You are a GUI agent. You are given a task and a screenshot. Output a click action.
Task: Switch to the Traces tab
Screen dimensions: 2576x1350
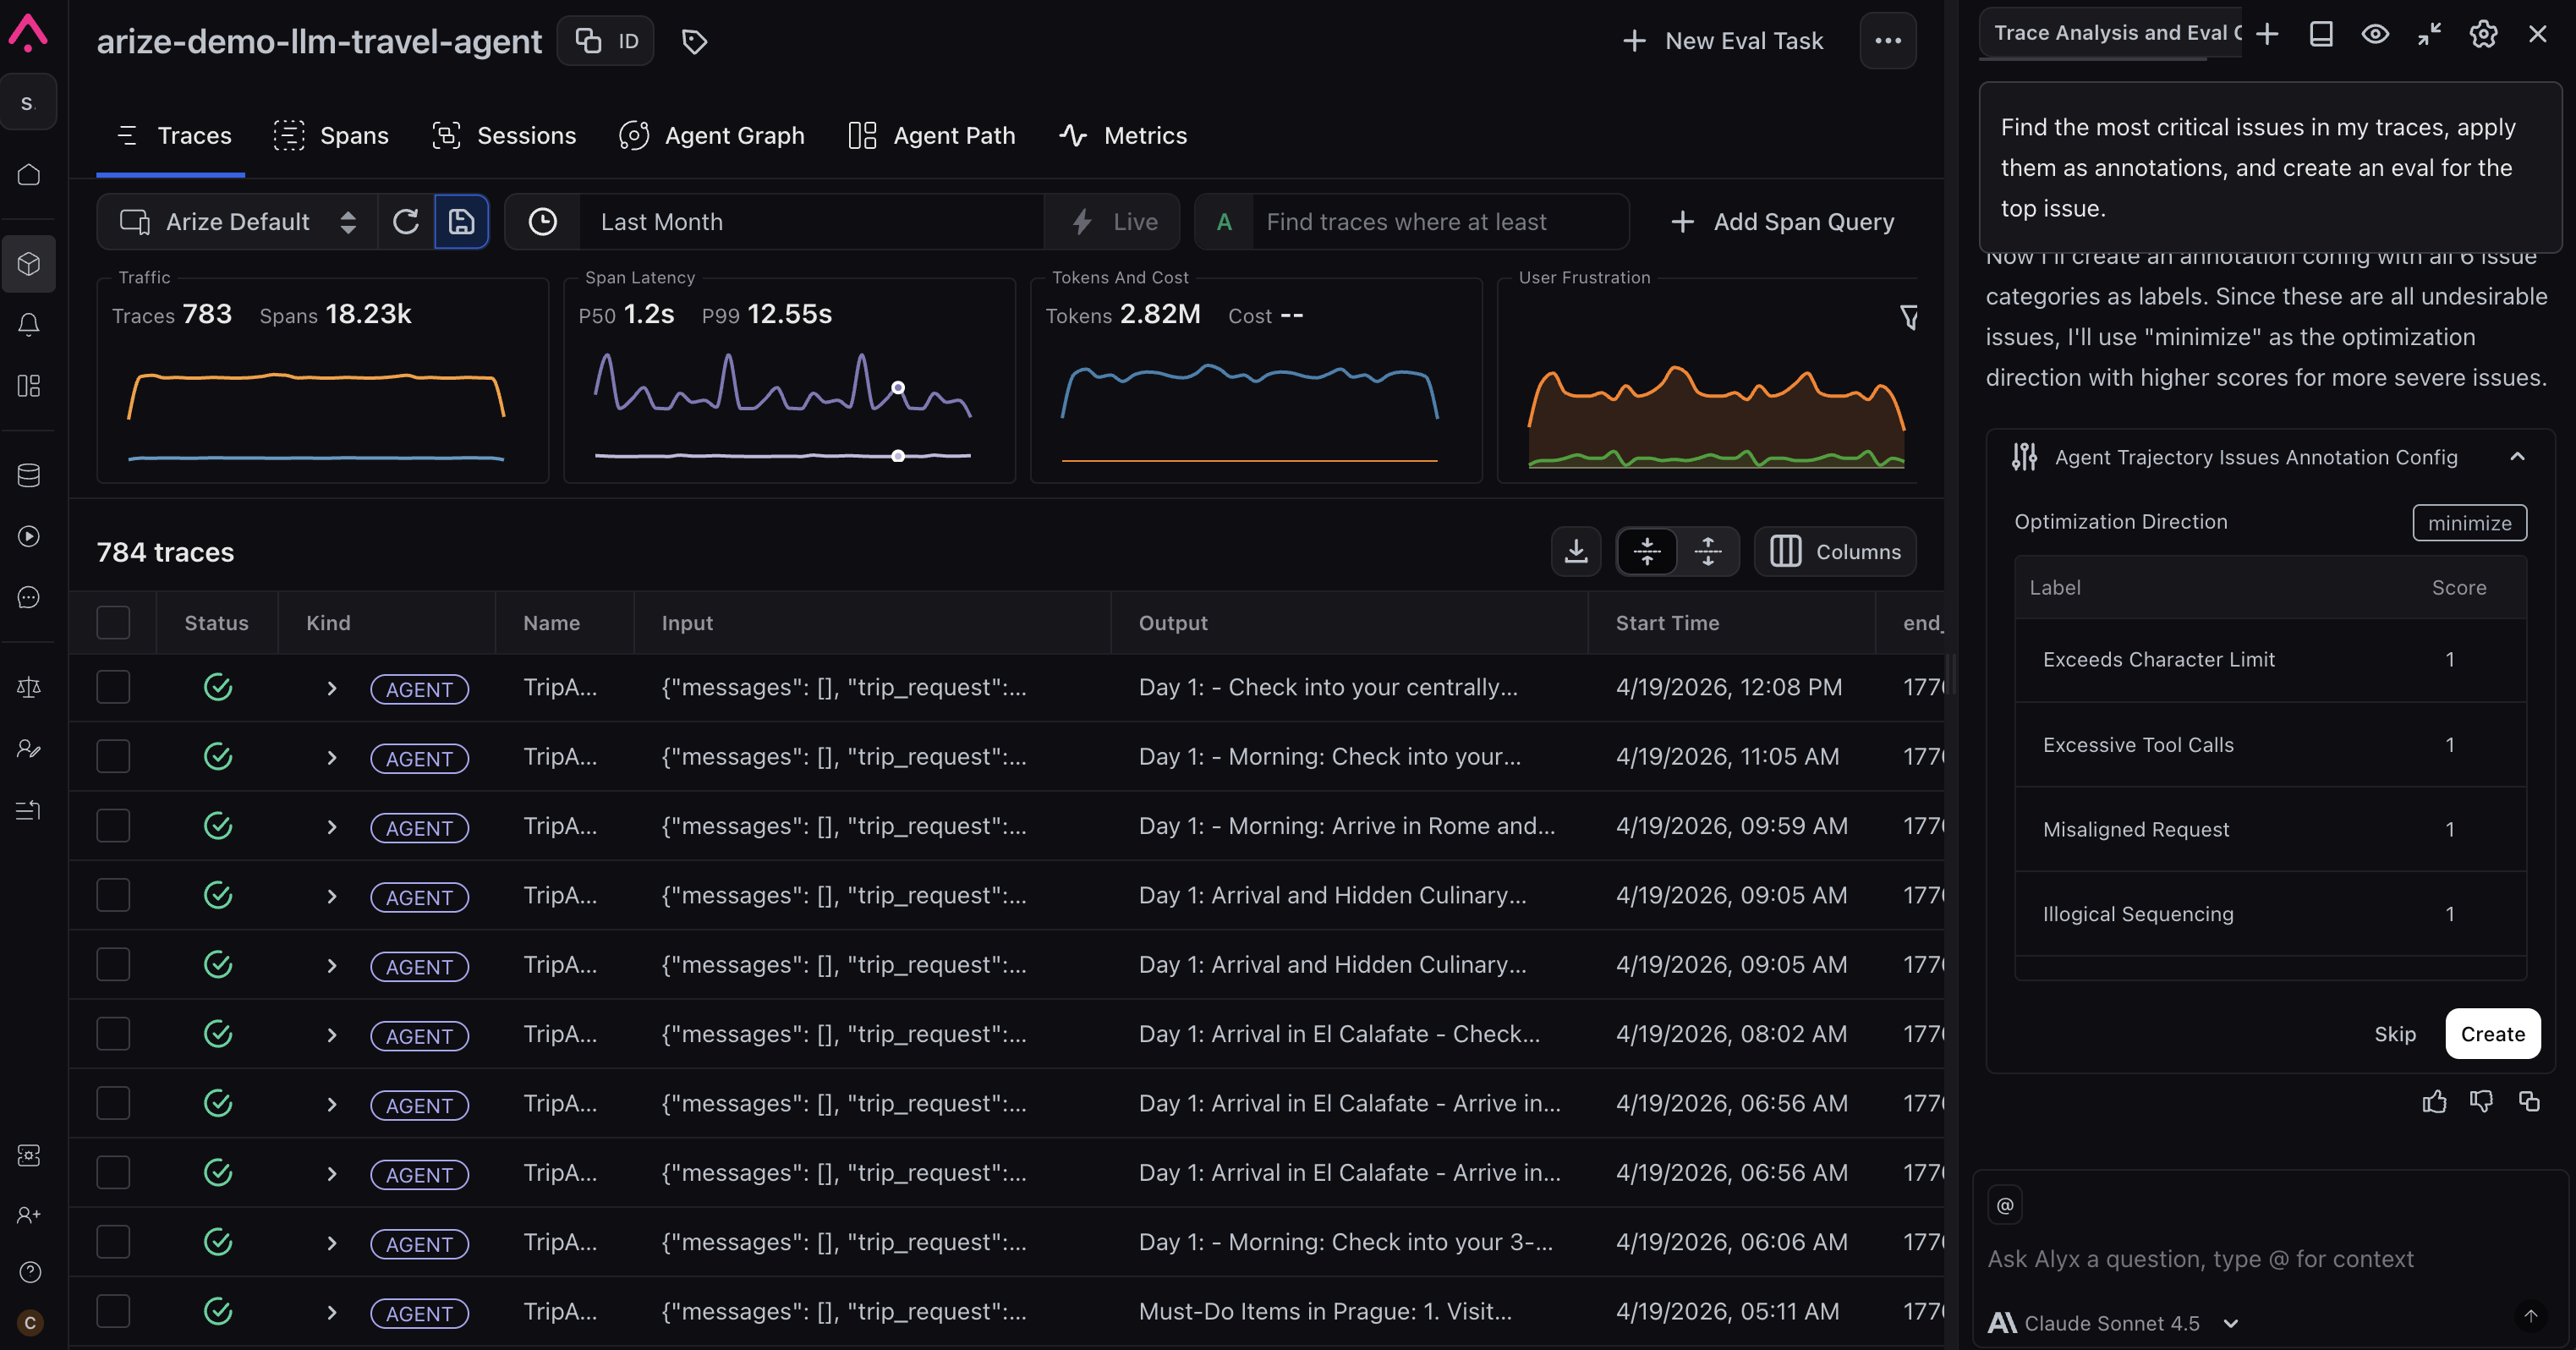pyautogui.click(x=171, y=135)
